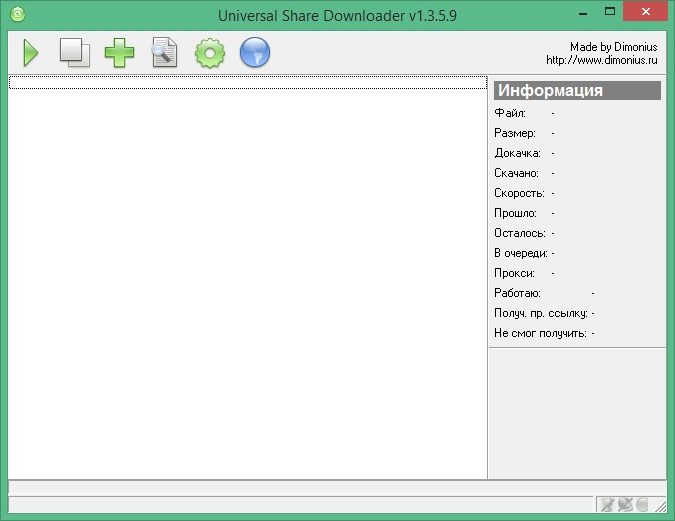This screenshot has width=675, height=521.
Task: Open the document magnifier log icon
Action: [x=164, y=53]
